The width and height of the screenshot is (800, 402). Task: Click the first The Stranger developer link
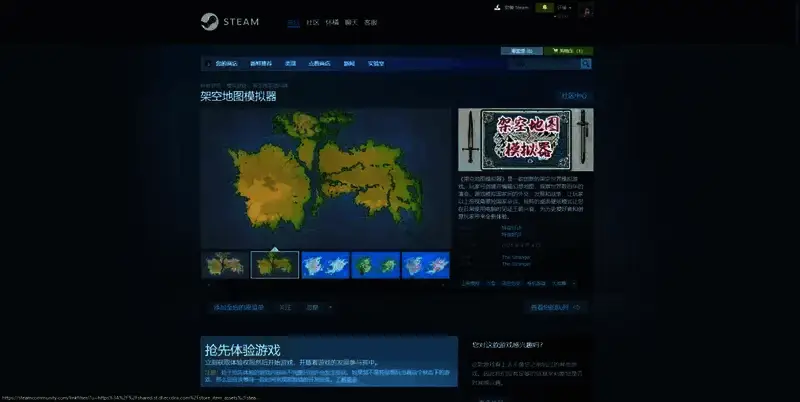pos(516,258)
